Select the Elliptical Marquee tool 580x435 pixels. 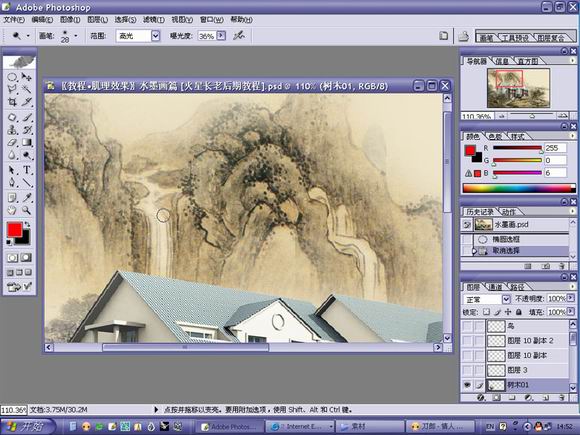(12, 77)
